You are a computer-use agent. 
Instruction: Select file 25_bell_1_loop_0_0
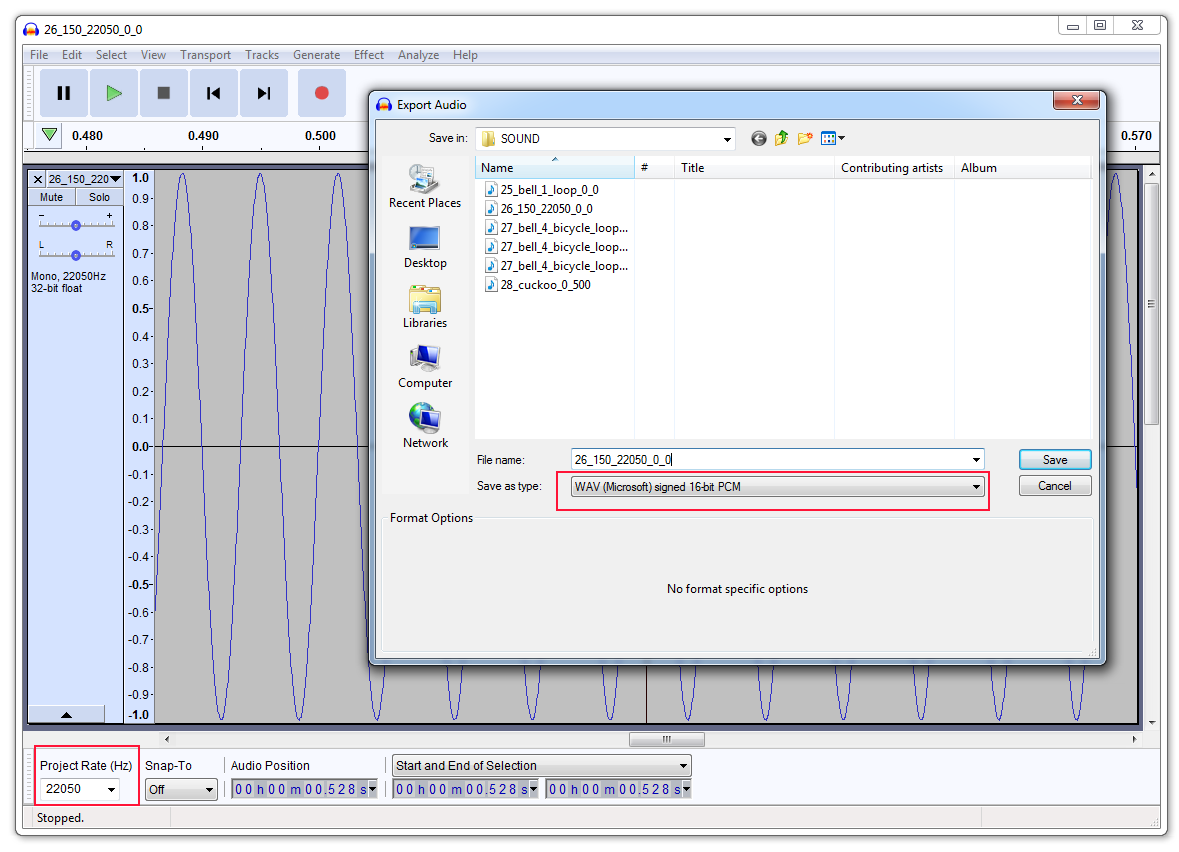click(x=541, y=190)
